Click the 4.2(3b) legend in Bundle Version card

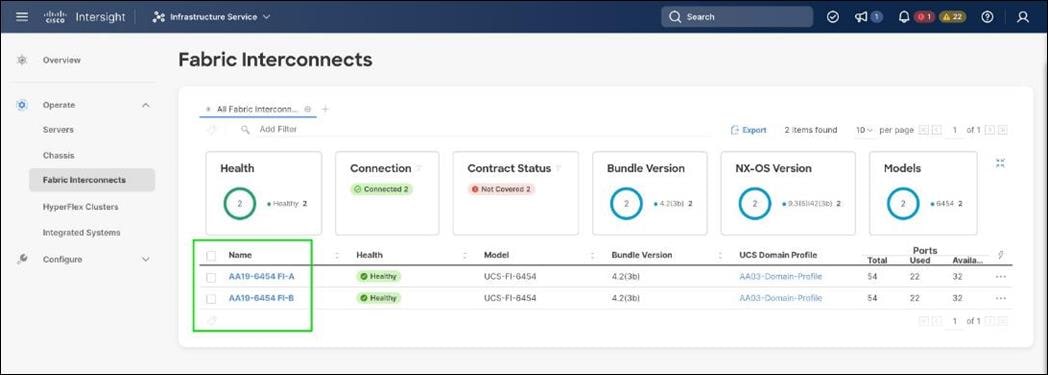pos(672,203)
